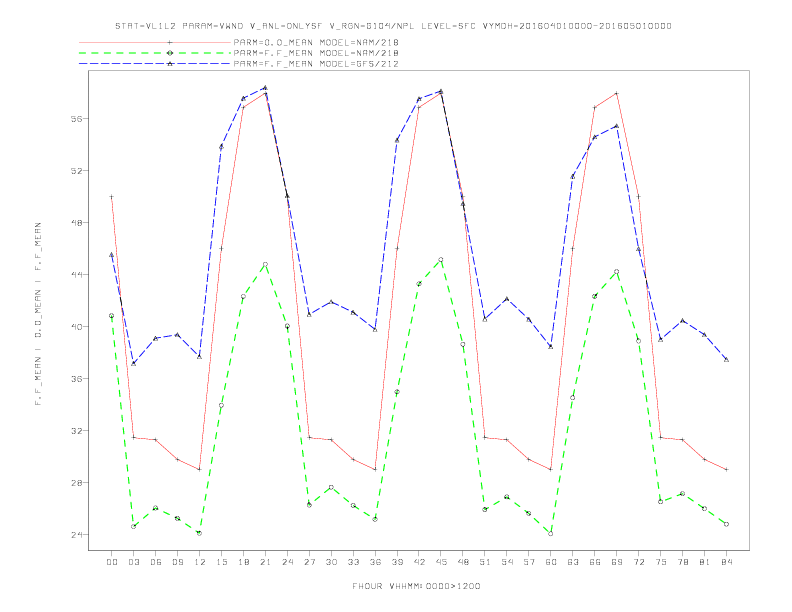Click x-axis forecast hour label 18
The image size is (792, 612).
pos(243,562)
